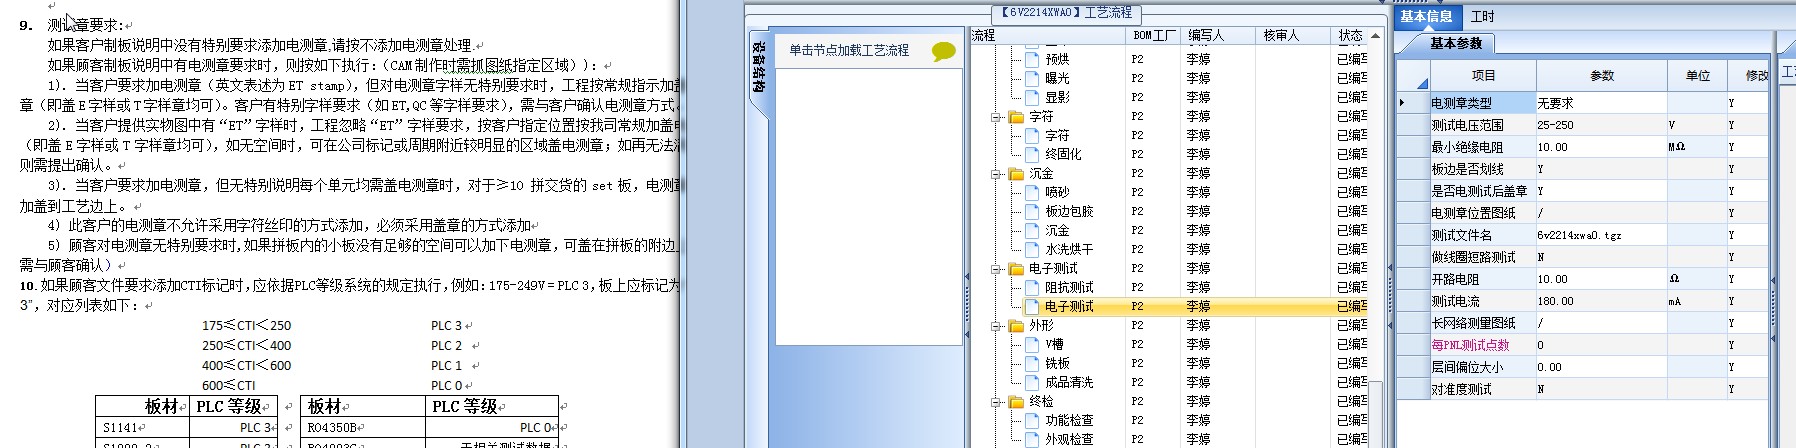Click the 电测章位置图纸 parameter label
The width and height of the screenshot is (1796, 448).
[1473, 213]
